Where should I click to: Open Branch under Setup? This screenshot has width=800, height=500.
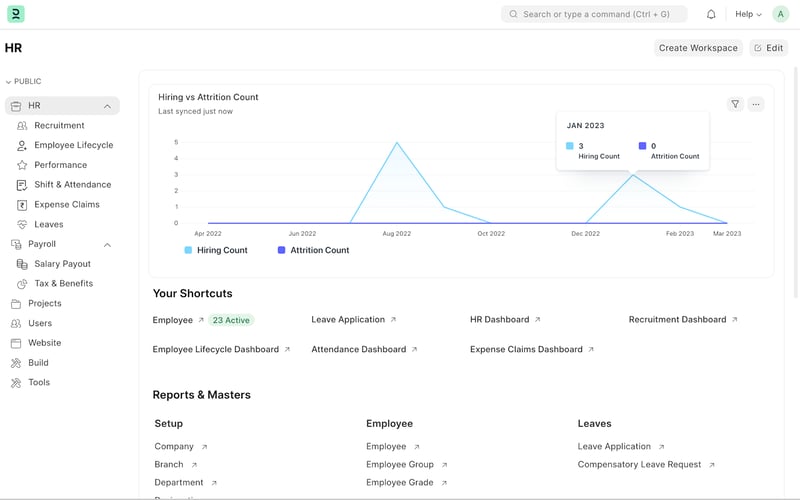169,465
